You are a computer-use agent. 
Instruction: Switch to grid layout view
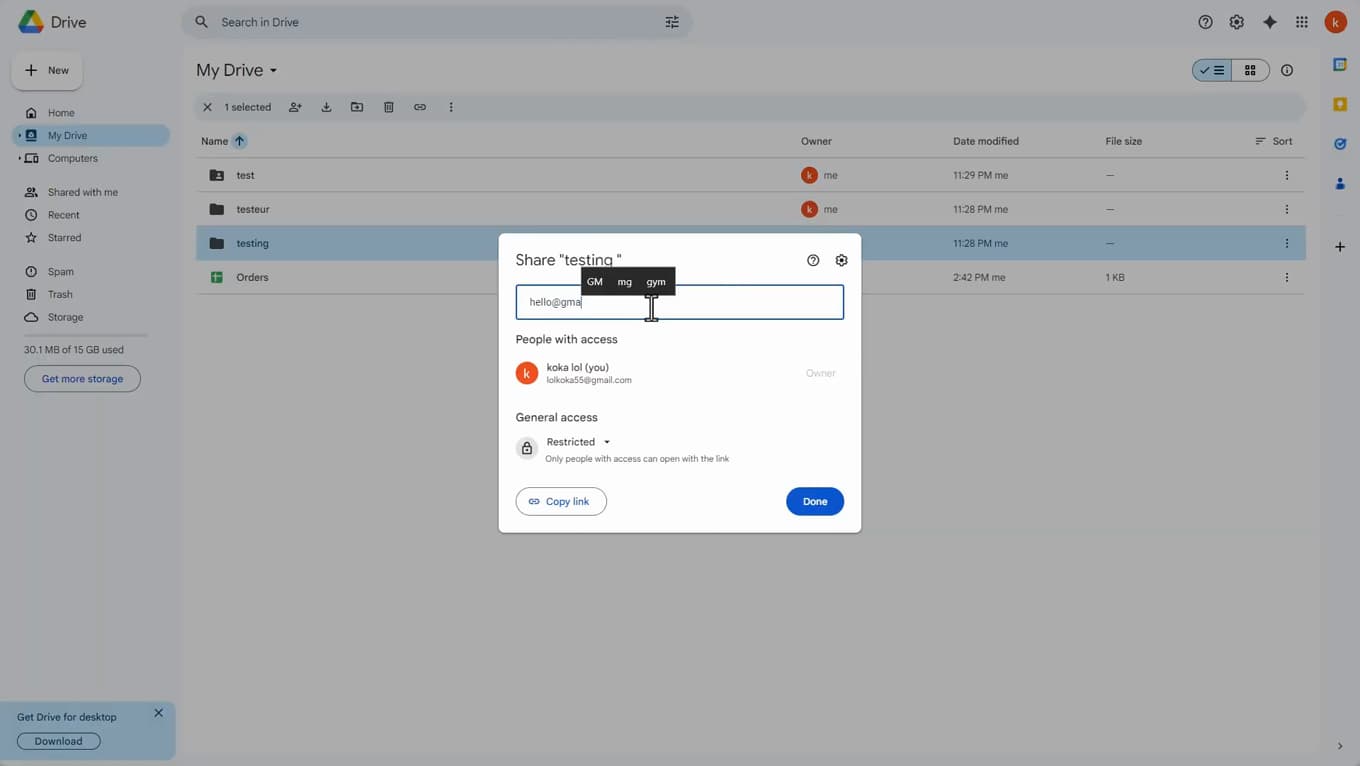[x=1250, y=70]
